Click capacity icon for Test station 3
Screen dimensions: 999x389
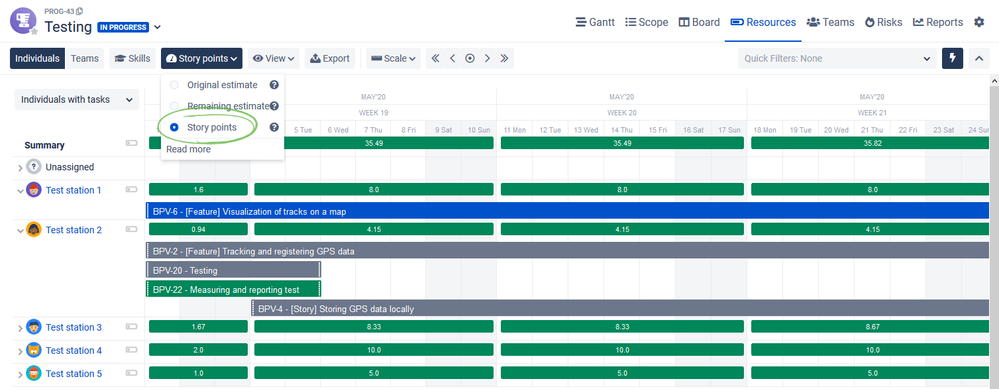coord(131,327)
